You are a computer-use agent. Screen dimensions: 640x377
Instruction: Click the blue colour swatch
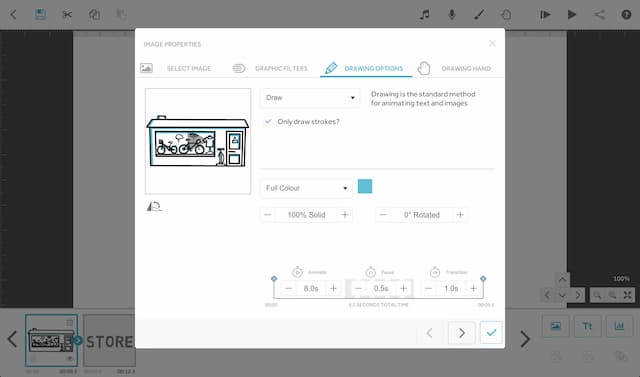coord(365,186)
